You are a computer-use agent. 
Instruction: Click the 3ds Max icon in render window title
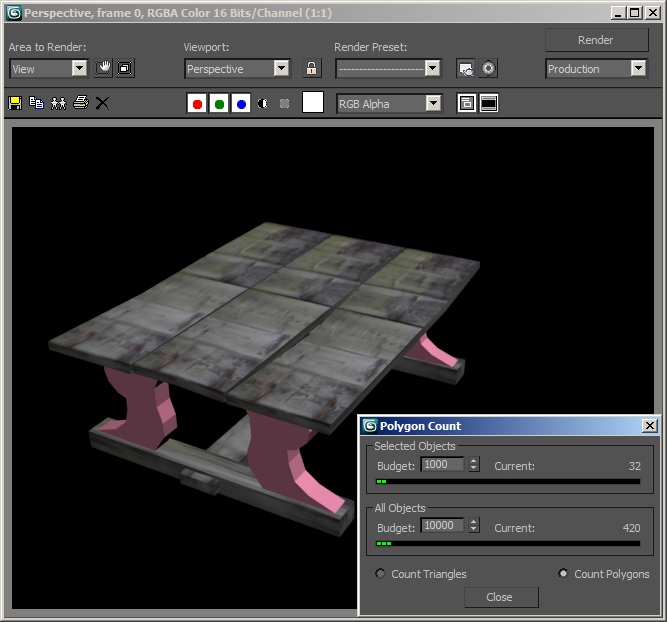(14, 13)
